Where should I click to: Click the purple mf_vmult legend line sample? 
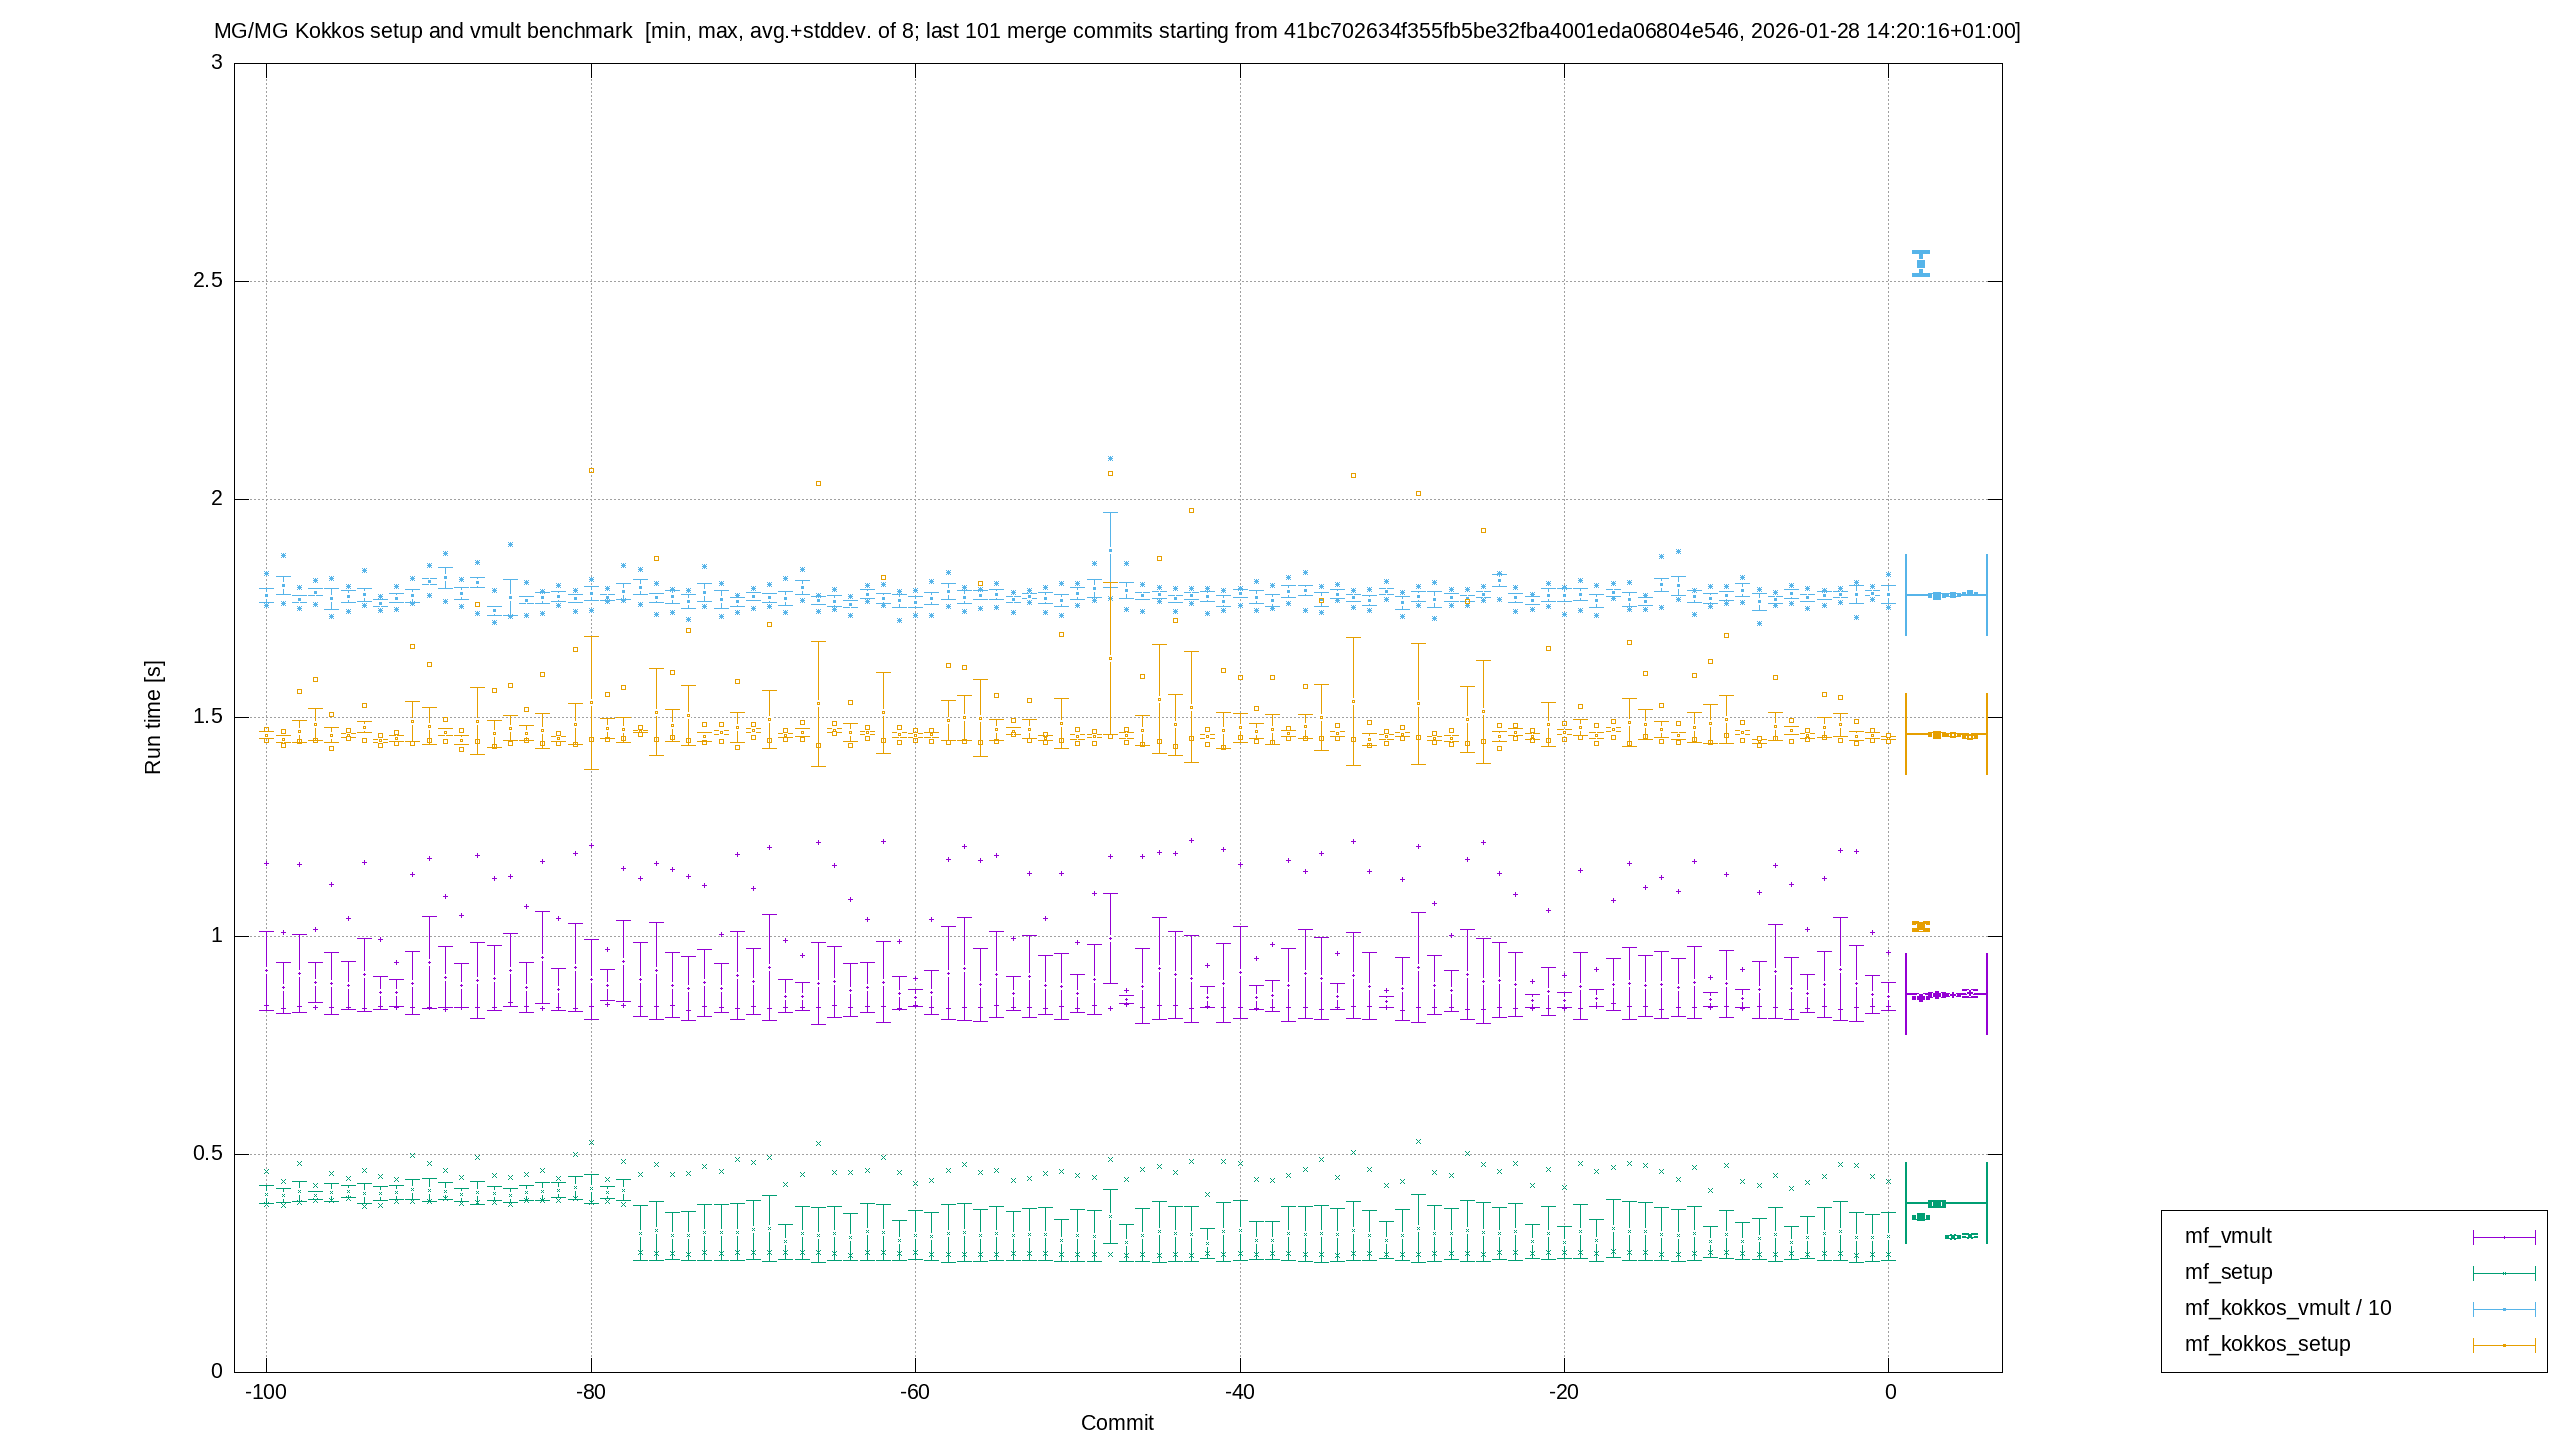pos(2504,1237)
